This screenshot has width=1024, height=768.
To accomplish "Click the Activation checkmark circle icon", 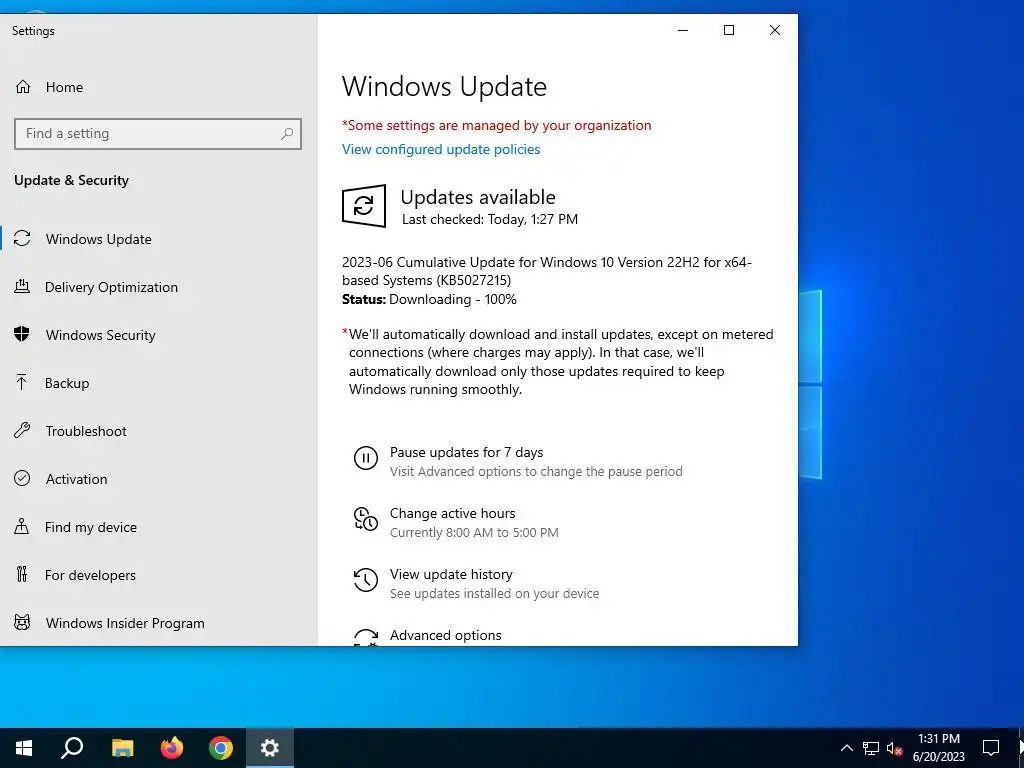I will (x=22, y=478).
